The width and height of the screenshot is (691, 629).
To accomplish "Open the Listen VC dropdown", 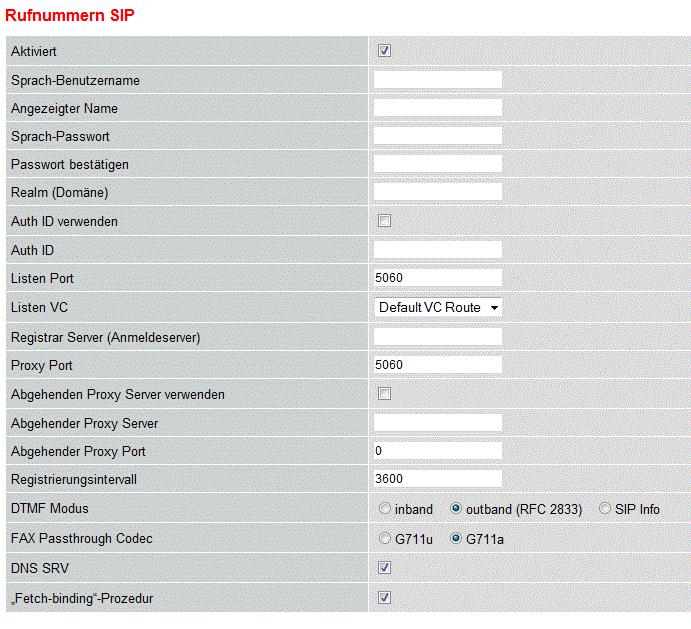I will 438,307.
